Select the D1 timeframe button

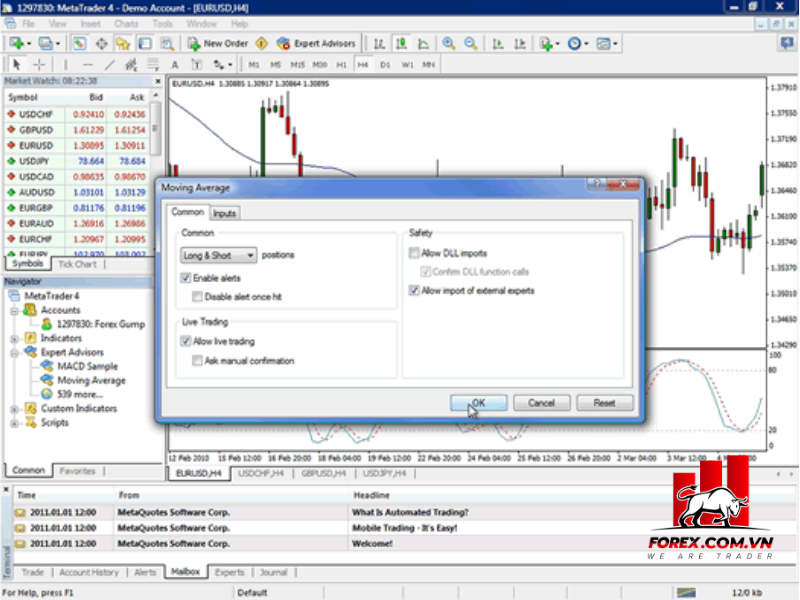[385, 65]
